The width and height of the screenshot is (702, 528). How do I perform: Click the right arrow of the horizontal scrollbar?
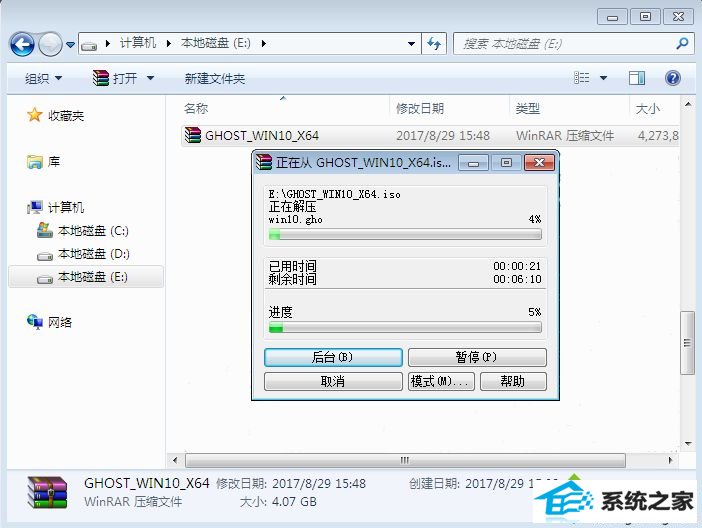pyautogui.click(x=670, y=460)
